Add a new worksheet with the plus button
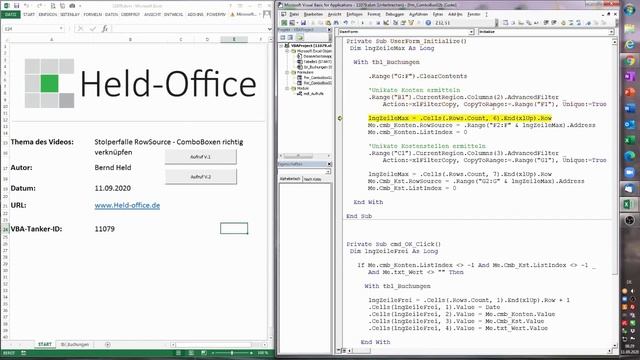 [x=108, y=344]
